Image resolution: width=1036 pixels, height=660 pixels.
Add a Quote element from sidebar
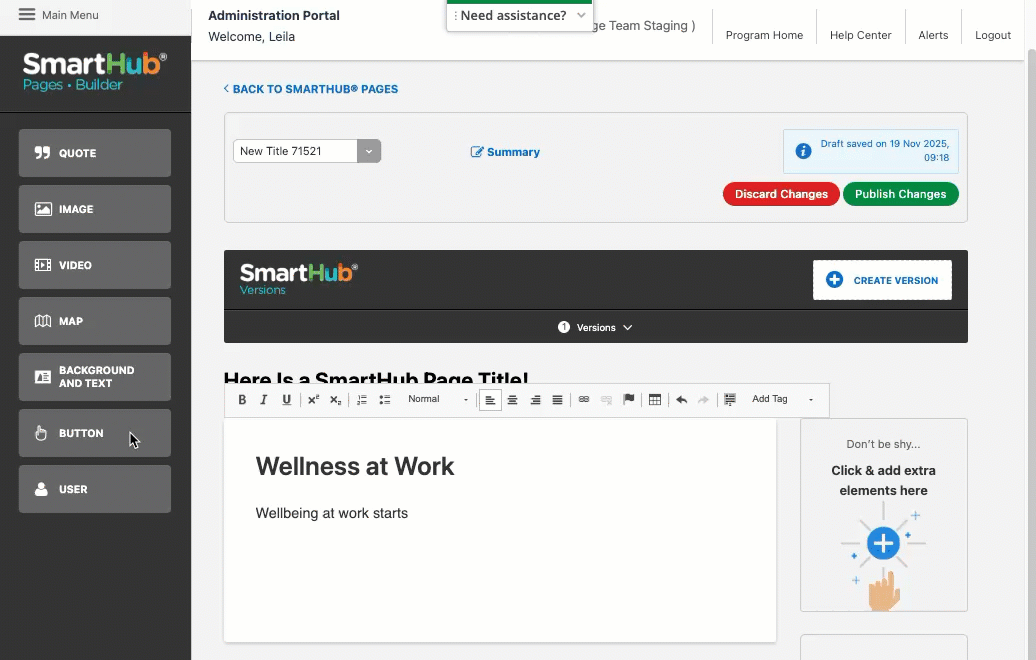click(95, 153)
